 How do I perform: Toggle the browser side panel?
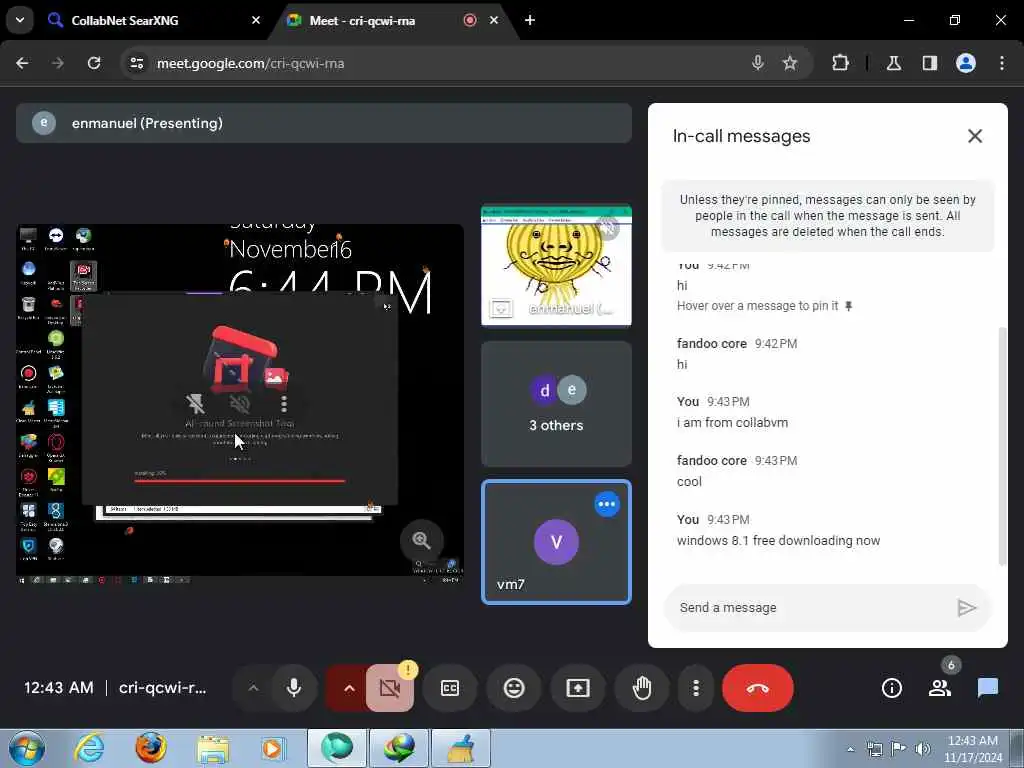click(929, 63)
